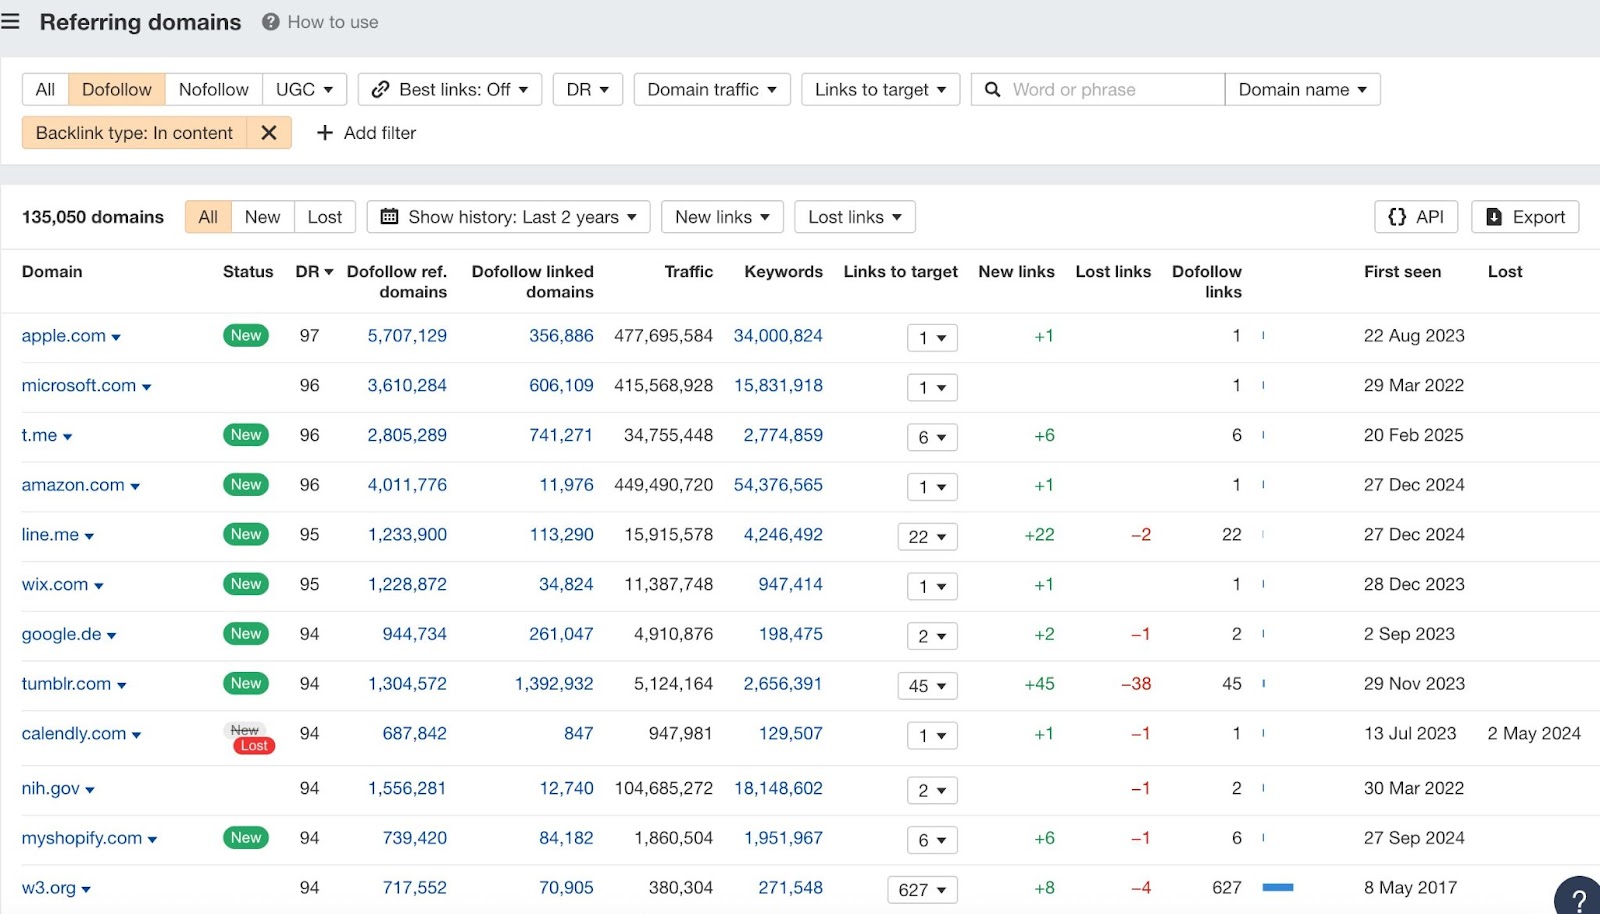Click the dofollow bar for tumblr.com
This screenshot has width=1600, height=914.
click(1264, 684)
